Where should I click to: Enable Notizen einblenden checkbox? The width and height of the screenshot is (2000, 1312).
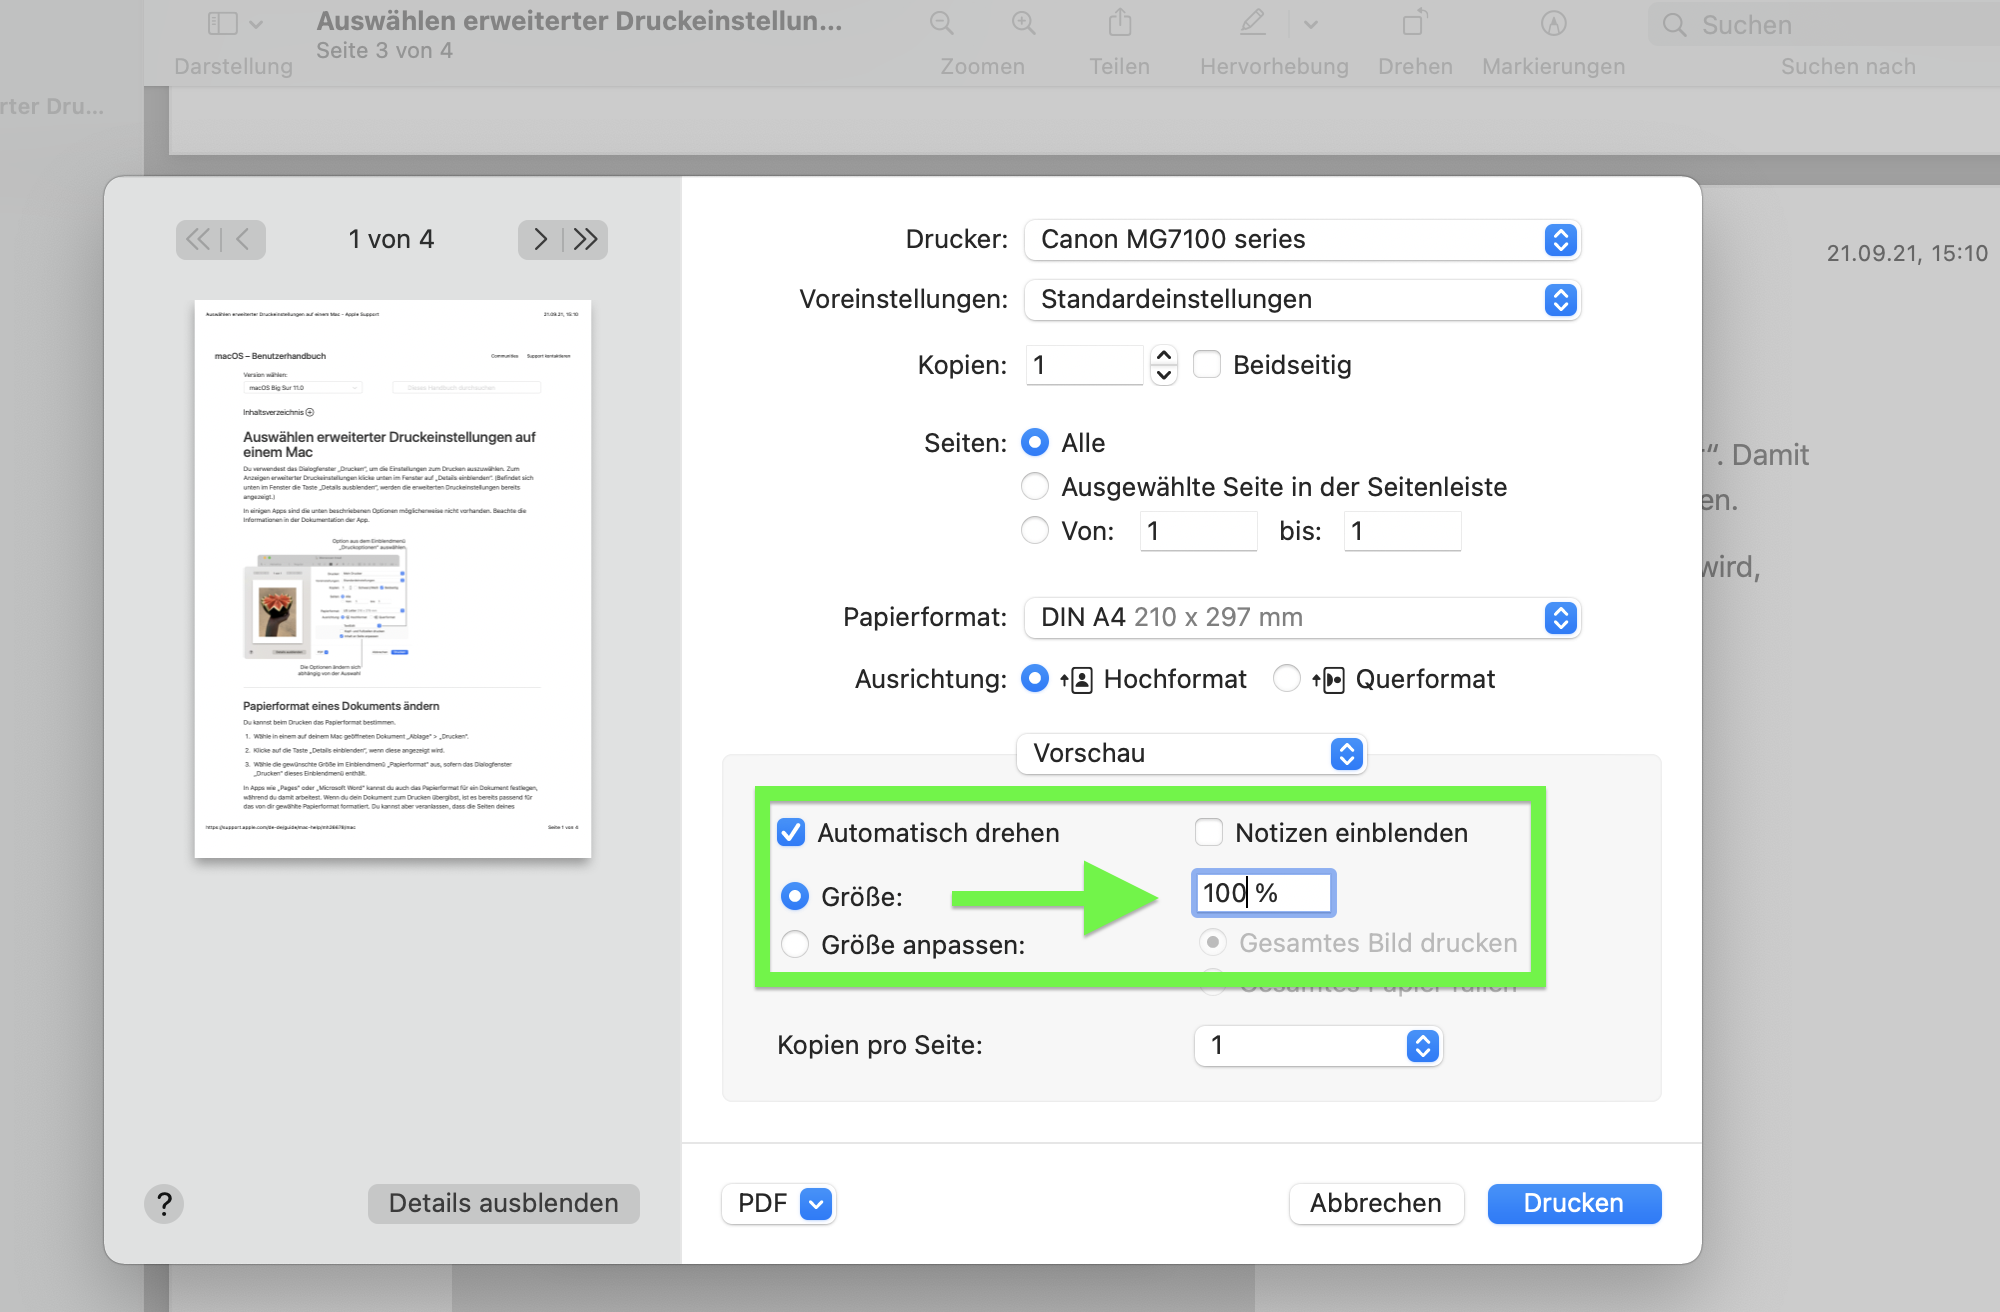1209,833
